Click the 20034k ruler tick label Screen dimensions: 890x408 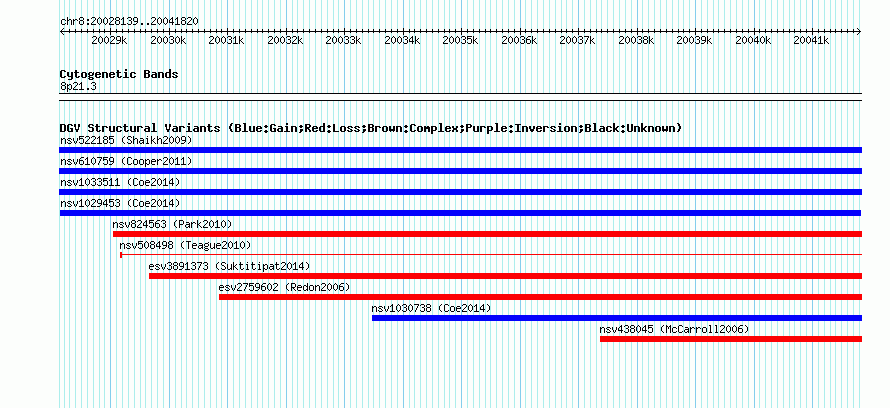(402, 41)
